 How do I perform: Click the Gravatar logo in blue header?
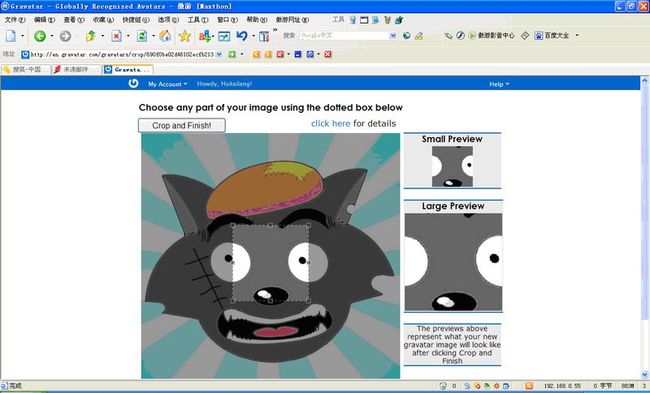(133, 83)
